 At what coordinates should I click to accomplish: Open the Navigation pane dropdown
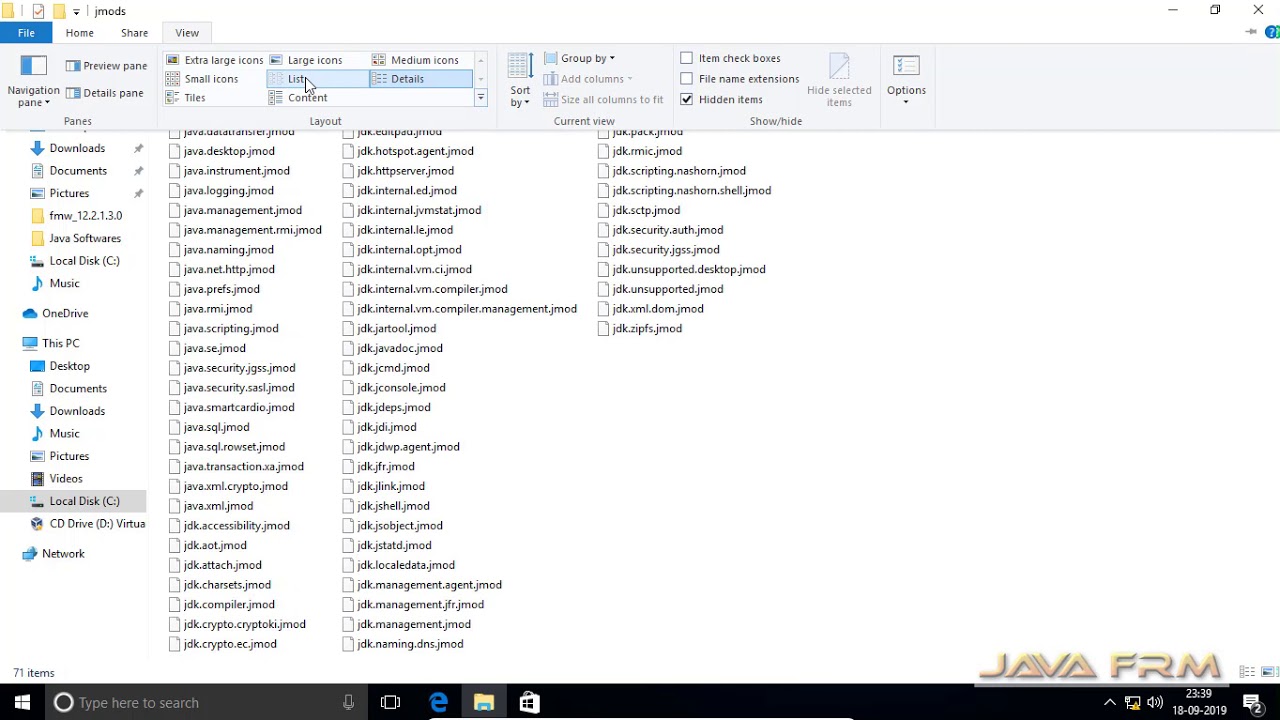click(x=33, y=82)
